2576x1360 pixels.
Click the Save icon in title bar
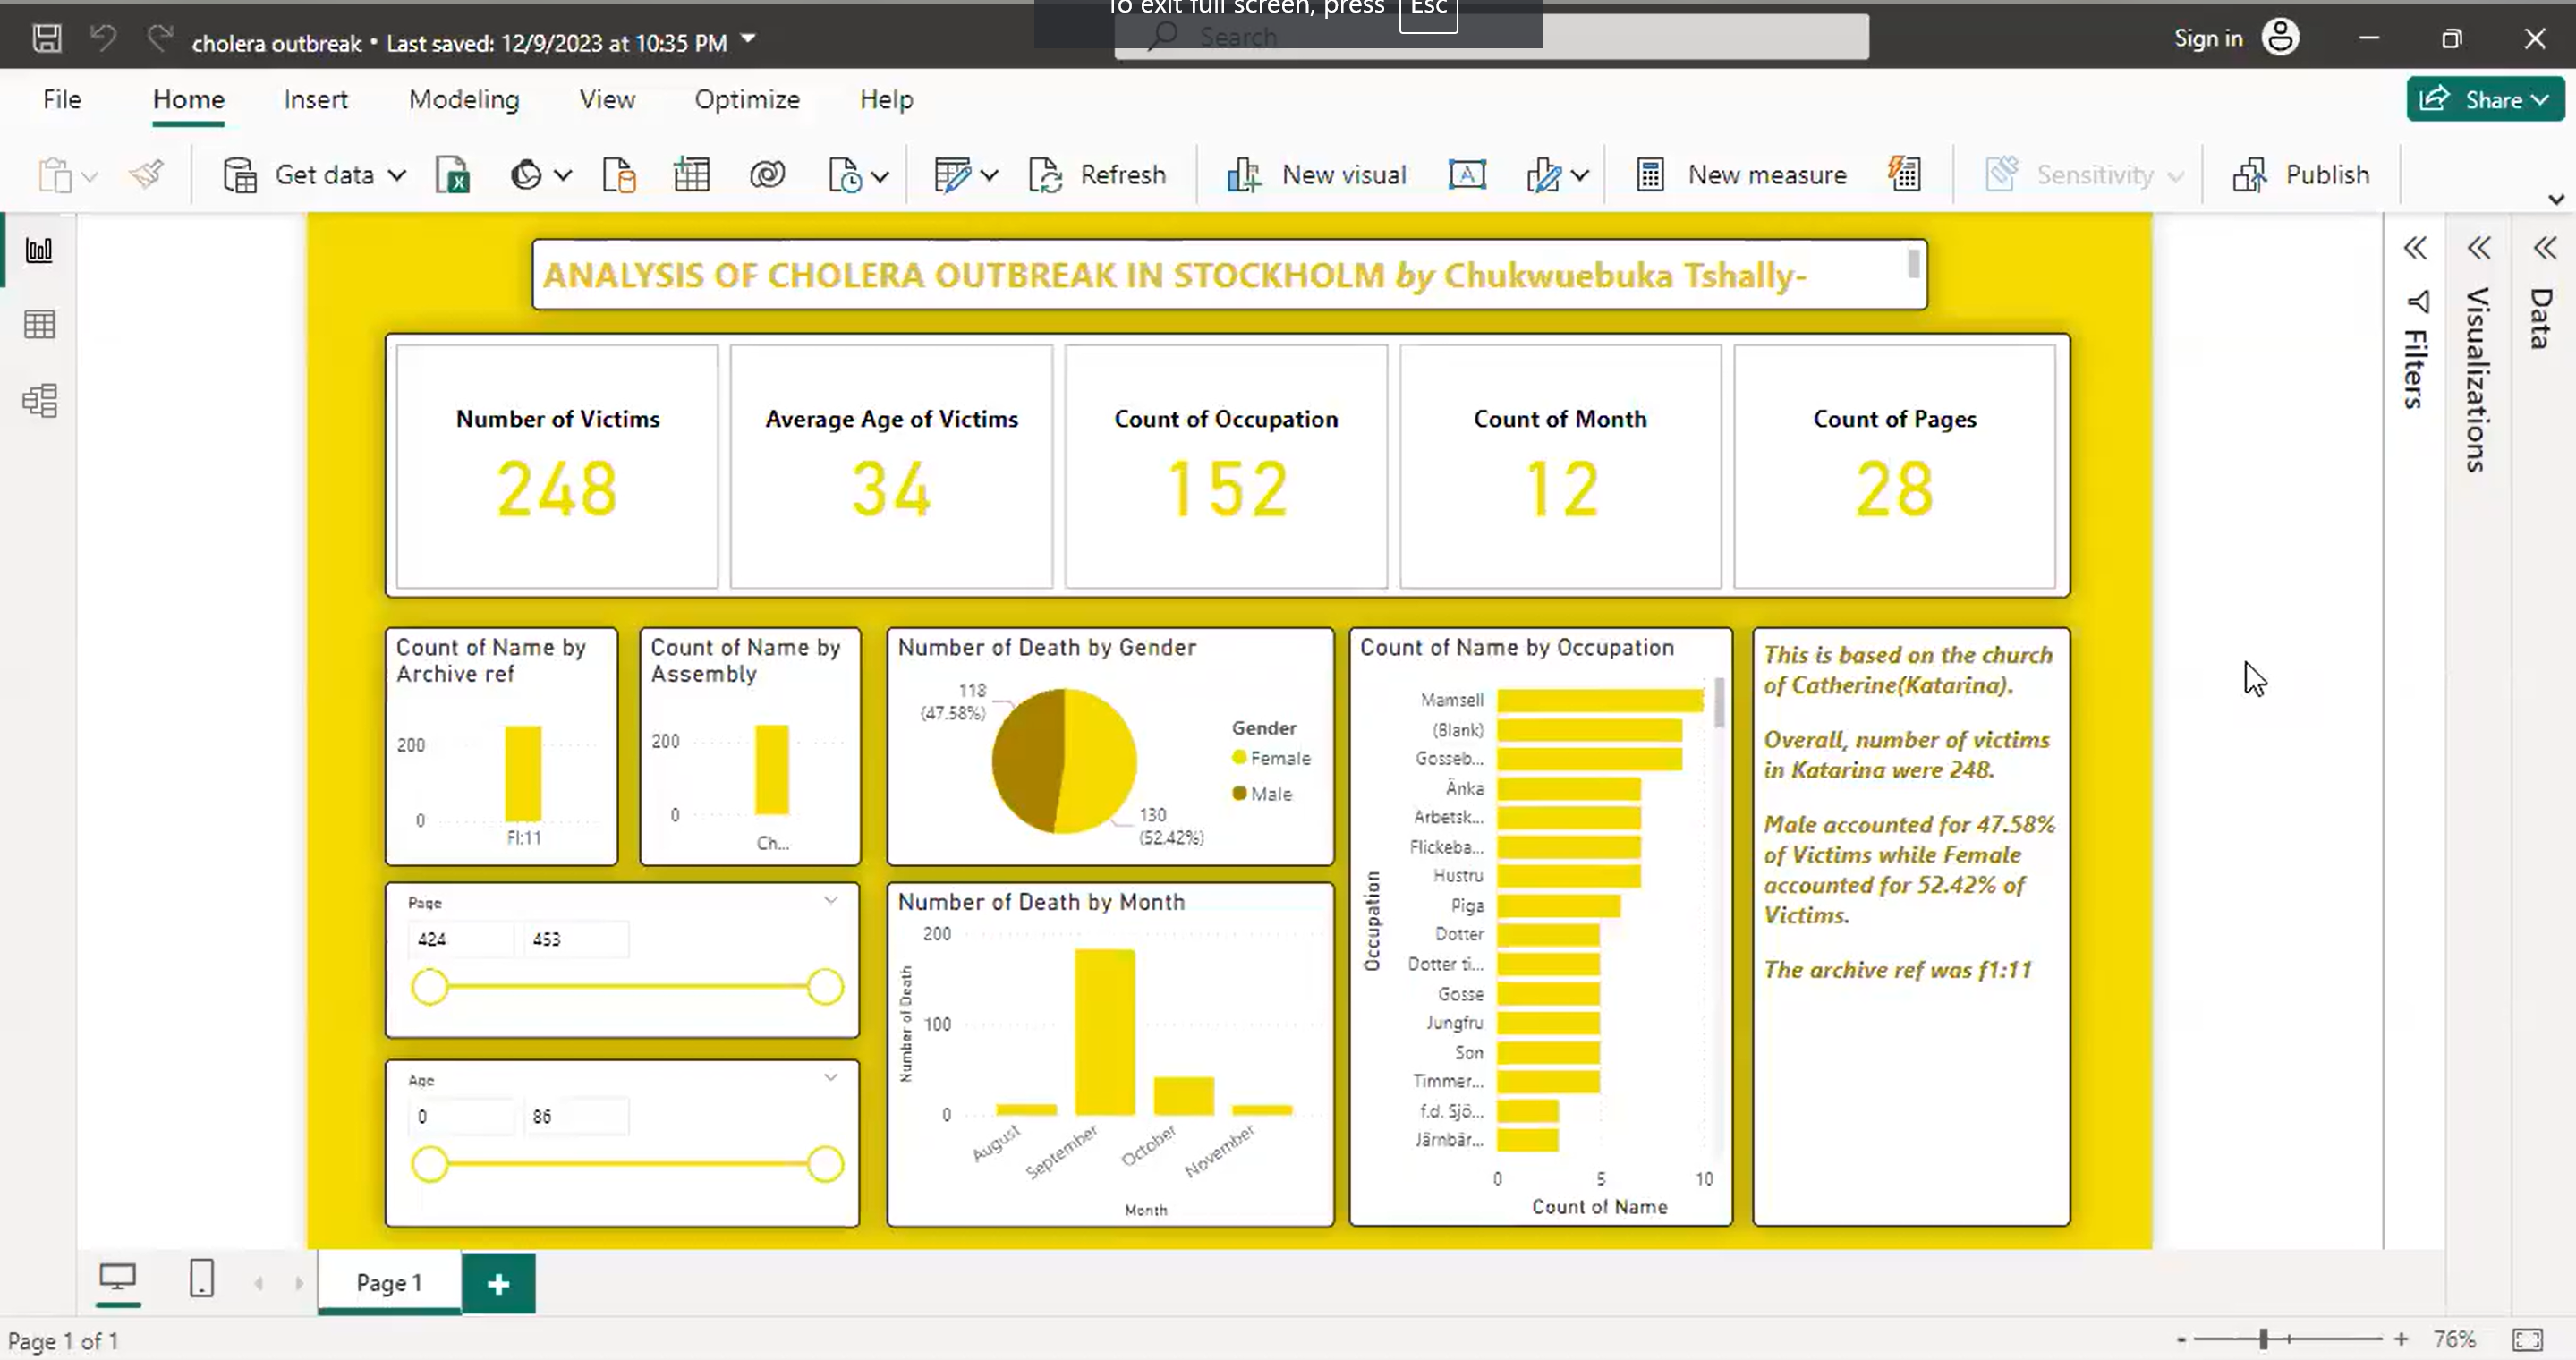pyautogui.click(x=46, y=39)
